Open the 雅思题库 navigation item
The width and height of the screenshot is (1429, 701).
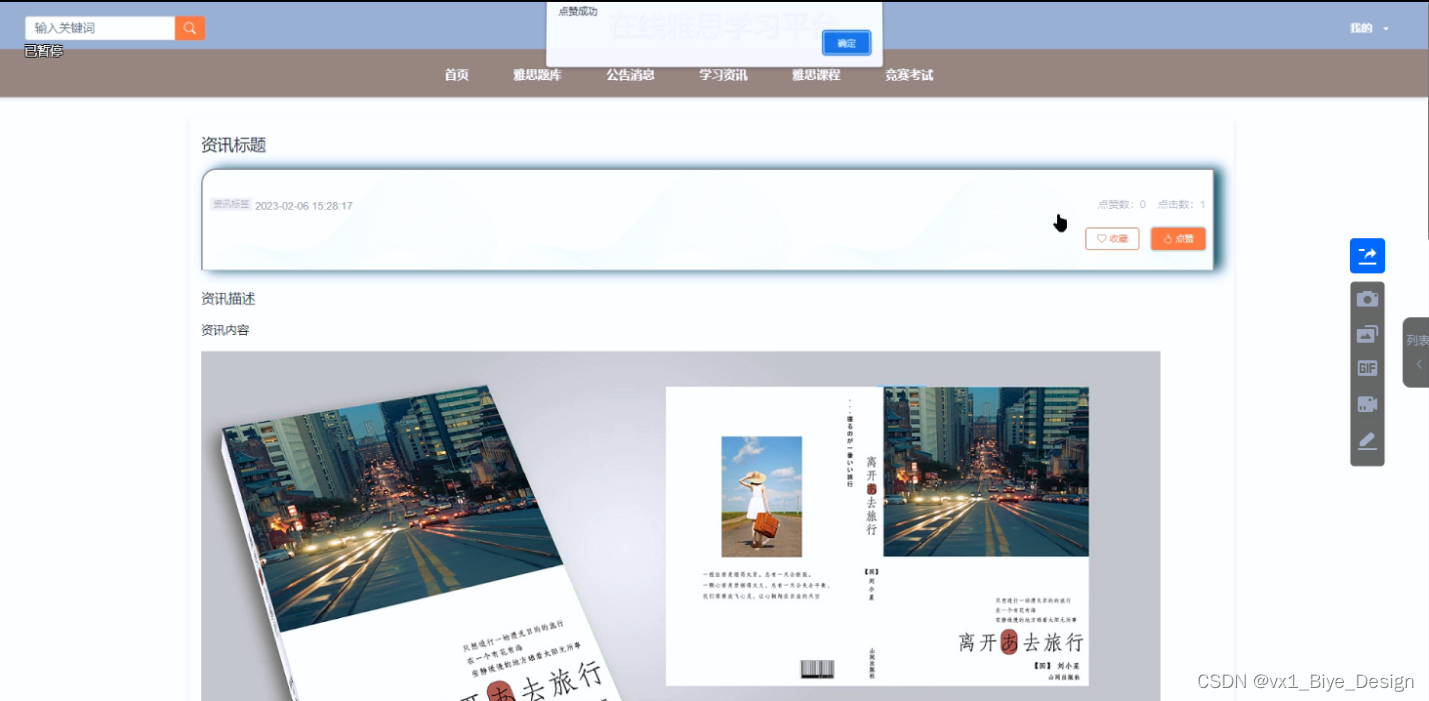tap(537, 75)
